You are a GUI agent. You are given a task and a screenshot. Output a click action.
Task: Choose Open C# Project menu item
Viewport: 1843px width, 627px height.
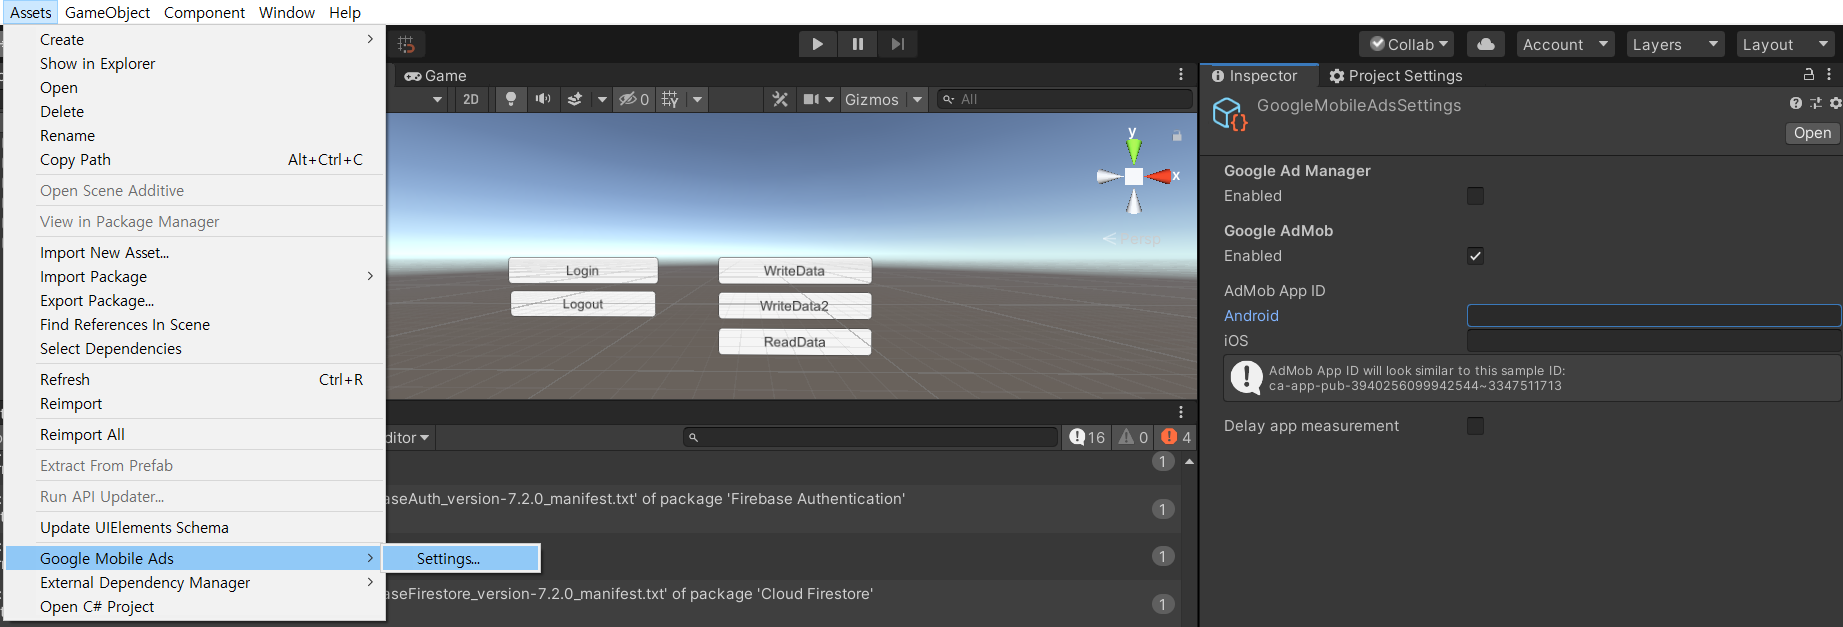pos(195,606)
